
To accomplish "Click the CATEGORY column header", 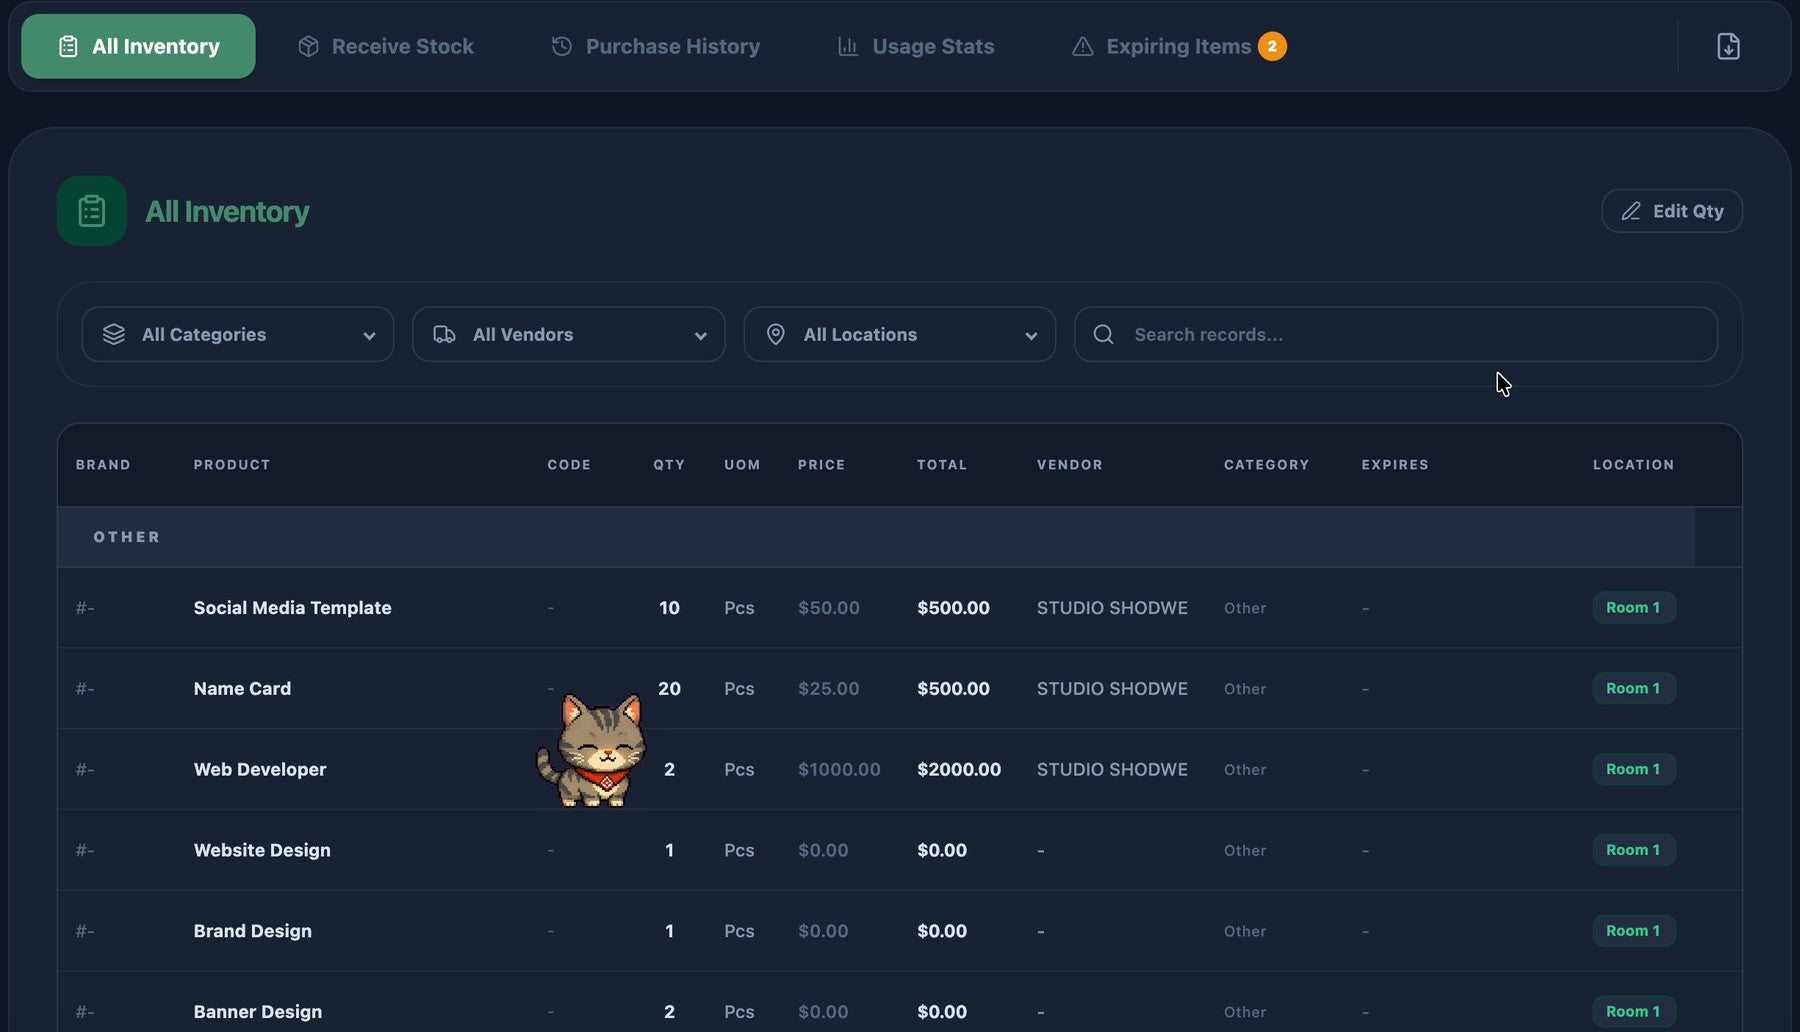I will click(x=1266, y=465).
